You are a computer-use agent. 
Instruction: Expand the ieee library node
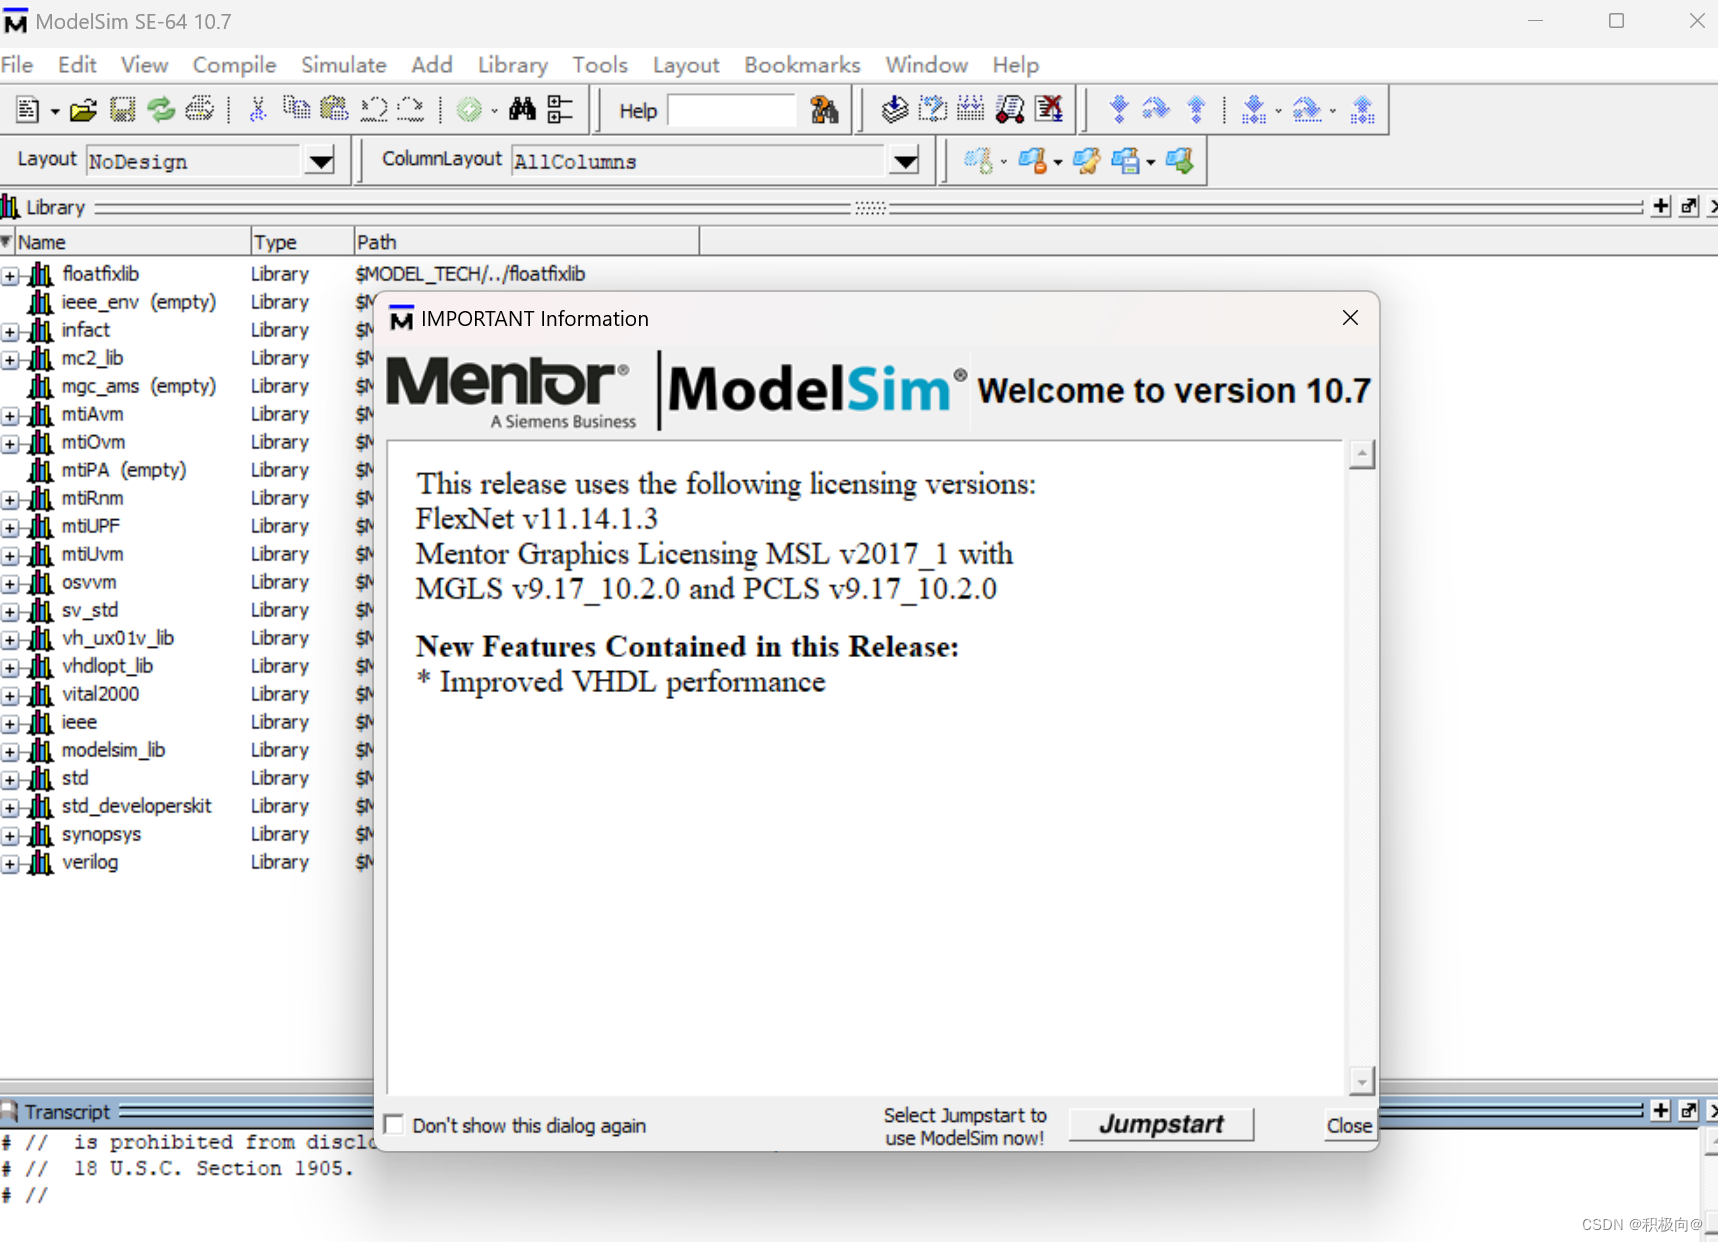click(10, 723)
